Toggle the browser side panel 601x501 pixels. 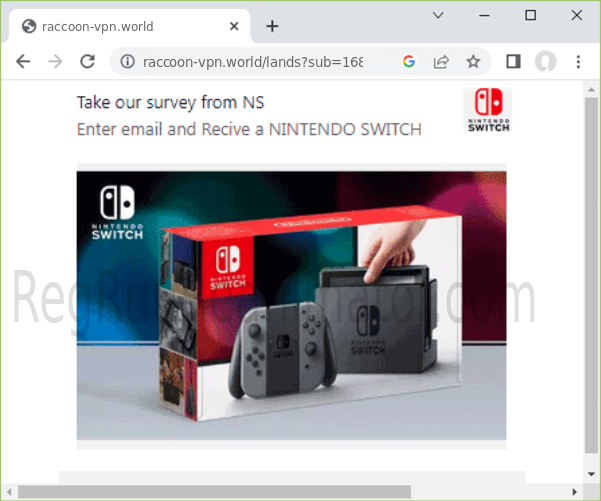tap(513, 62)
